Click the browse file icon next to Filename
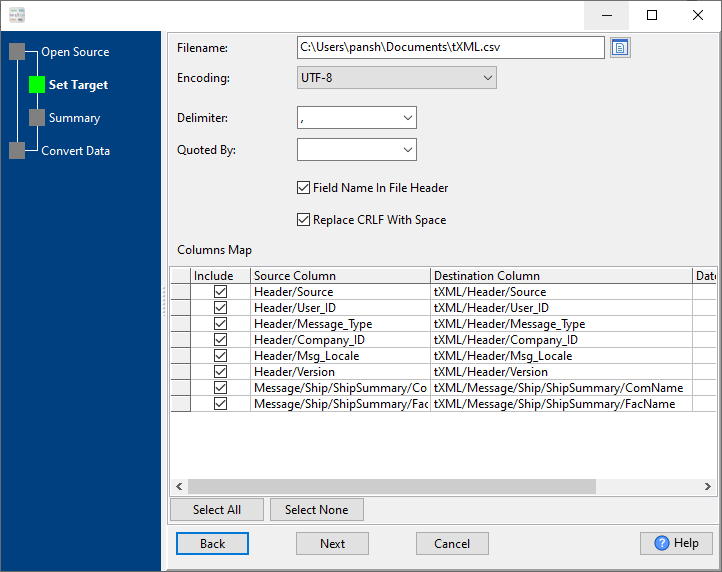 click(620, 48)
